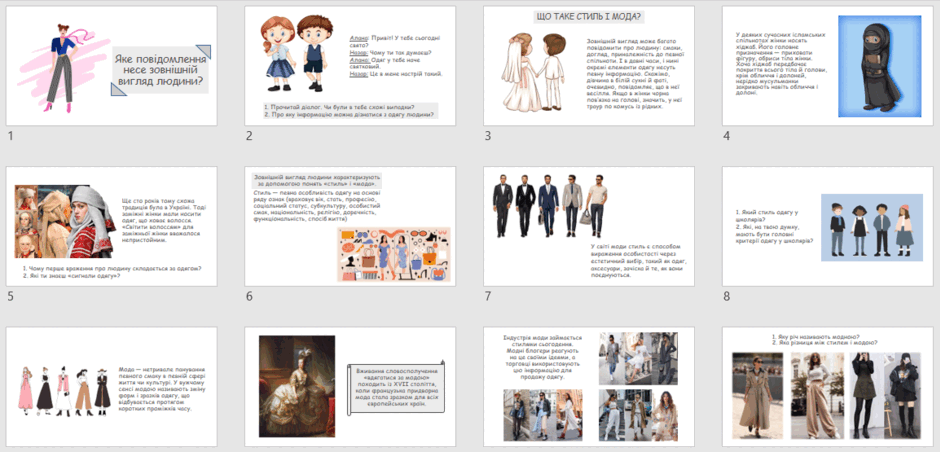940x452 pixels.
Task: Select slide 6 with the shopping items illustration
Action: (x=350, y=227)
